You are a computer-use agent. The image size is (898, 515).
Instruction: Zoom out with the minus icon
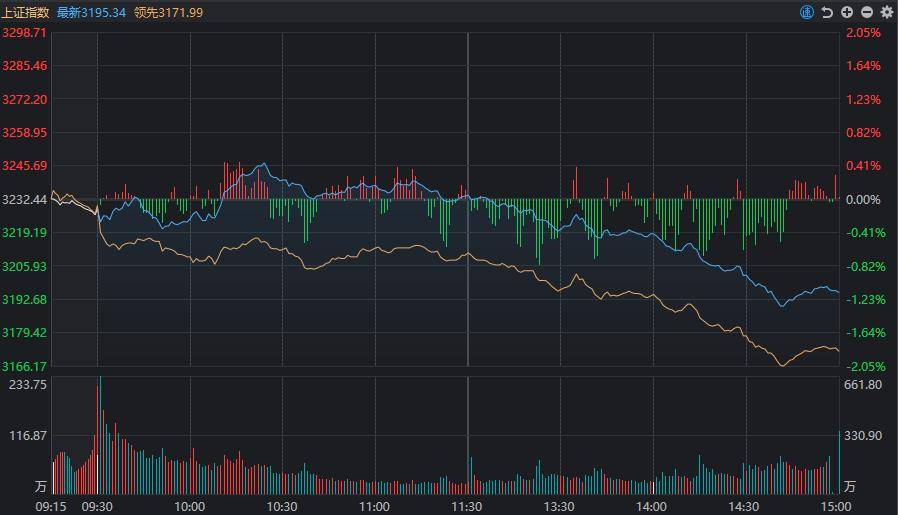click(867, 12)
